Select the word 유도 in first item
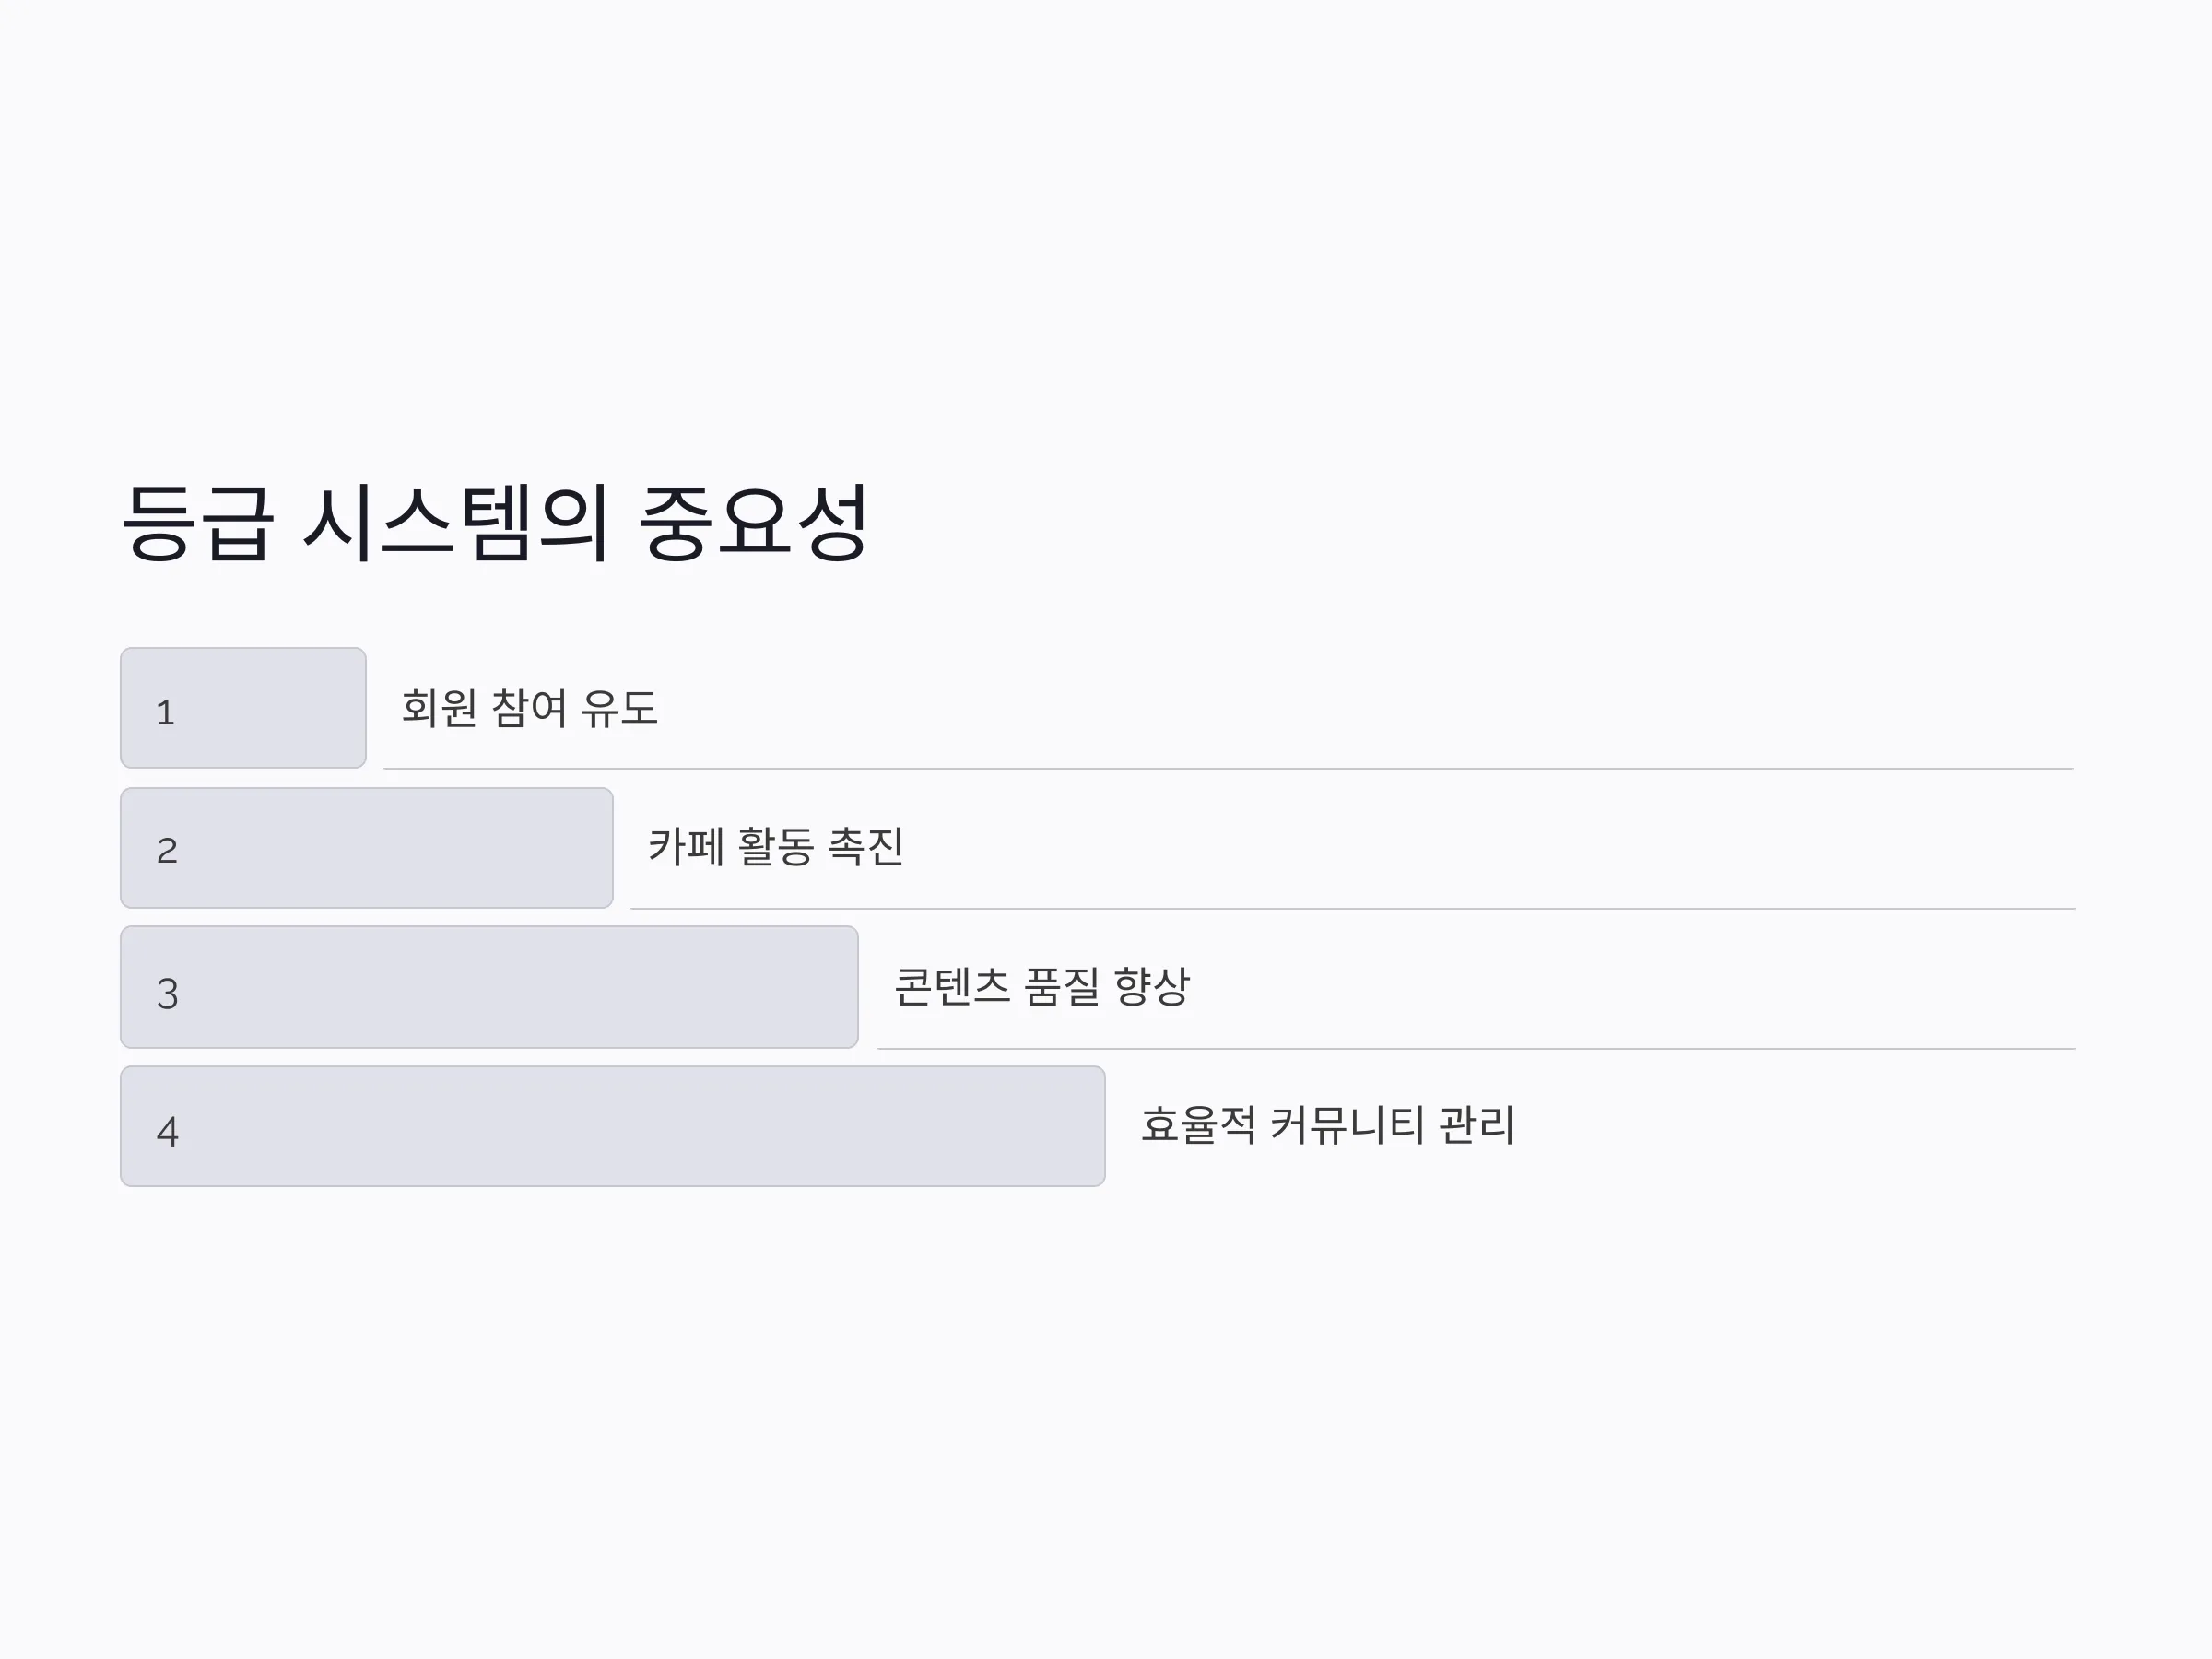Image resolution: width=2212 pixels, height=1659 pixels. tap(619, 708)
